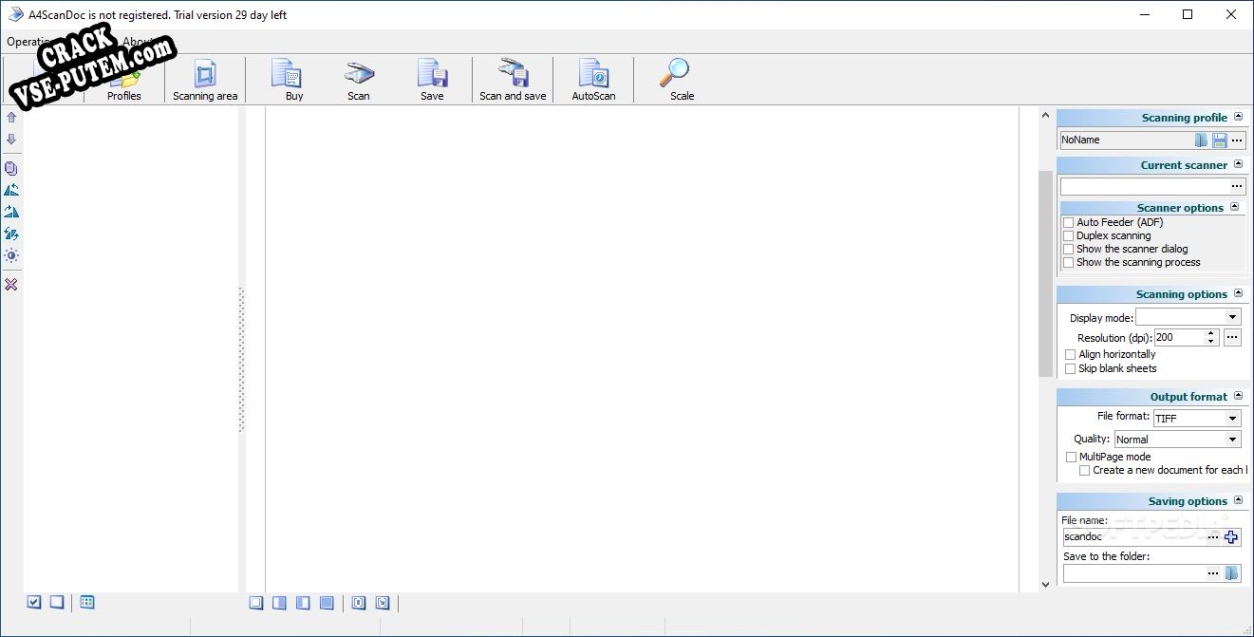This screenshot has width=1254, height=637.
Task: Open the File format dropdown
Action: (1233, 418)
